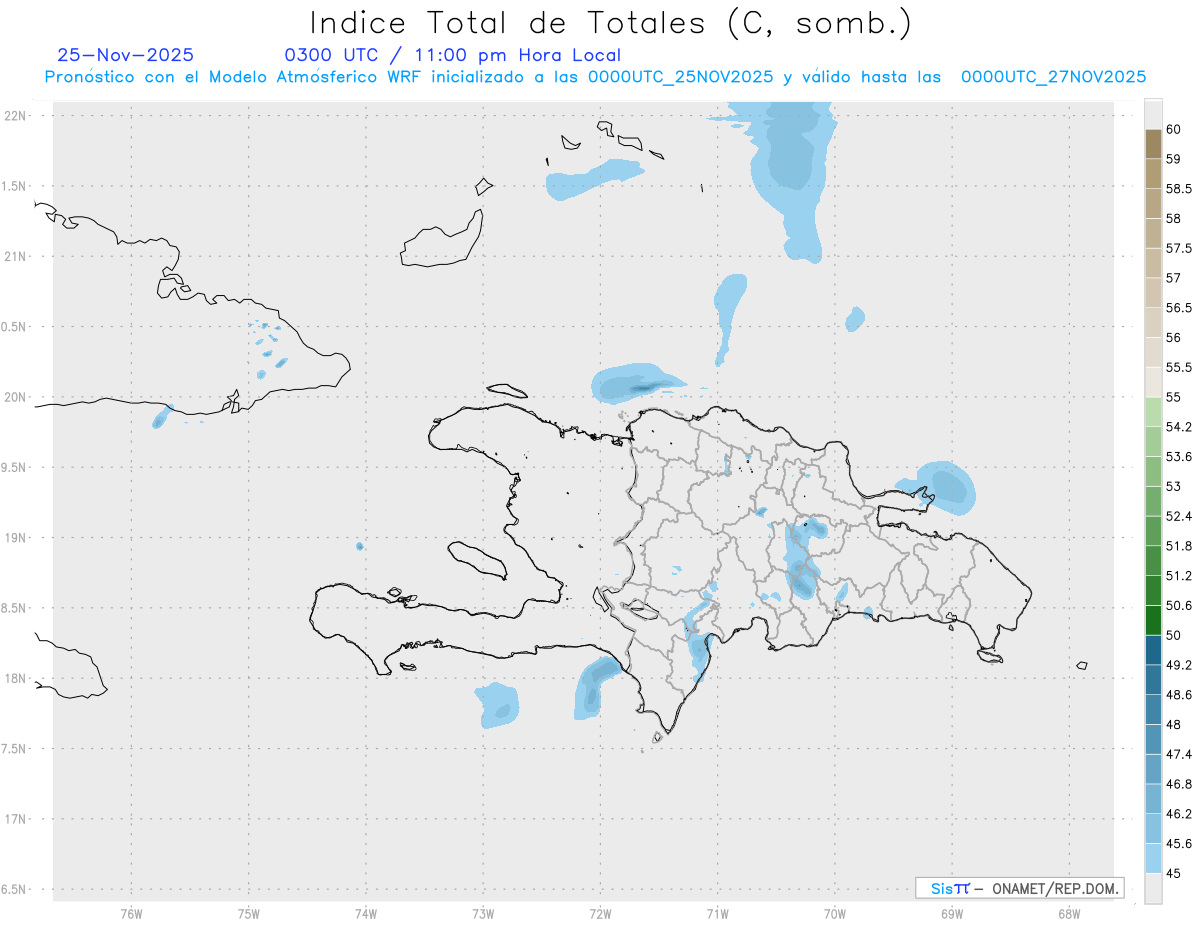The width and height of the screenshot is (1200, 927).
Task: Click the '68W' longitude label
Action: (x=1069, y=914)
